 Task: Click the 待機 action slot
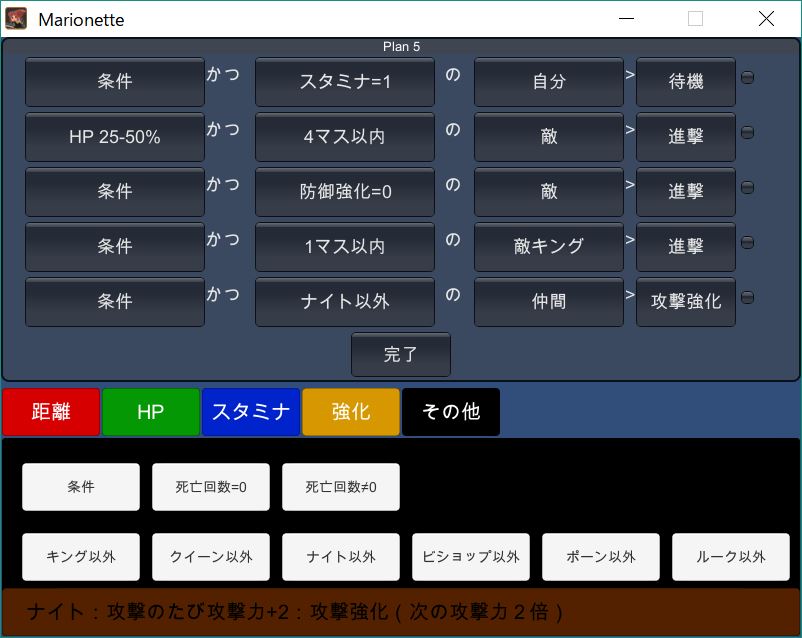[x=686, y=82]
